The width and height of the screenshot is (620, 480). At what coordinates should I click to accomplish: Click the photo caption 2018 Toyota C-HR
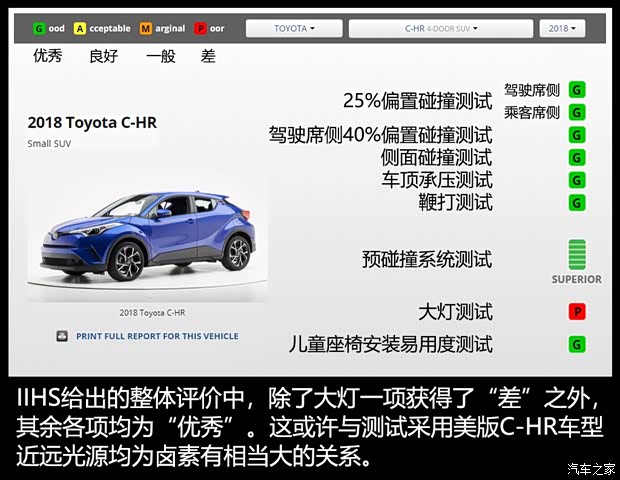[x=152, y=313]
